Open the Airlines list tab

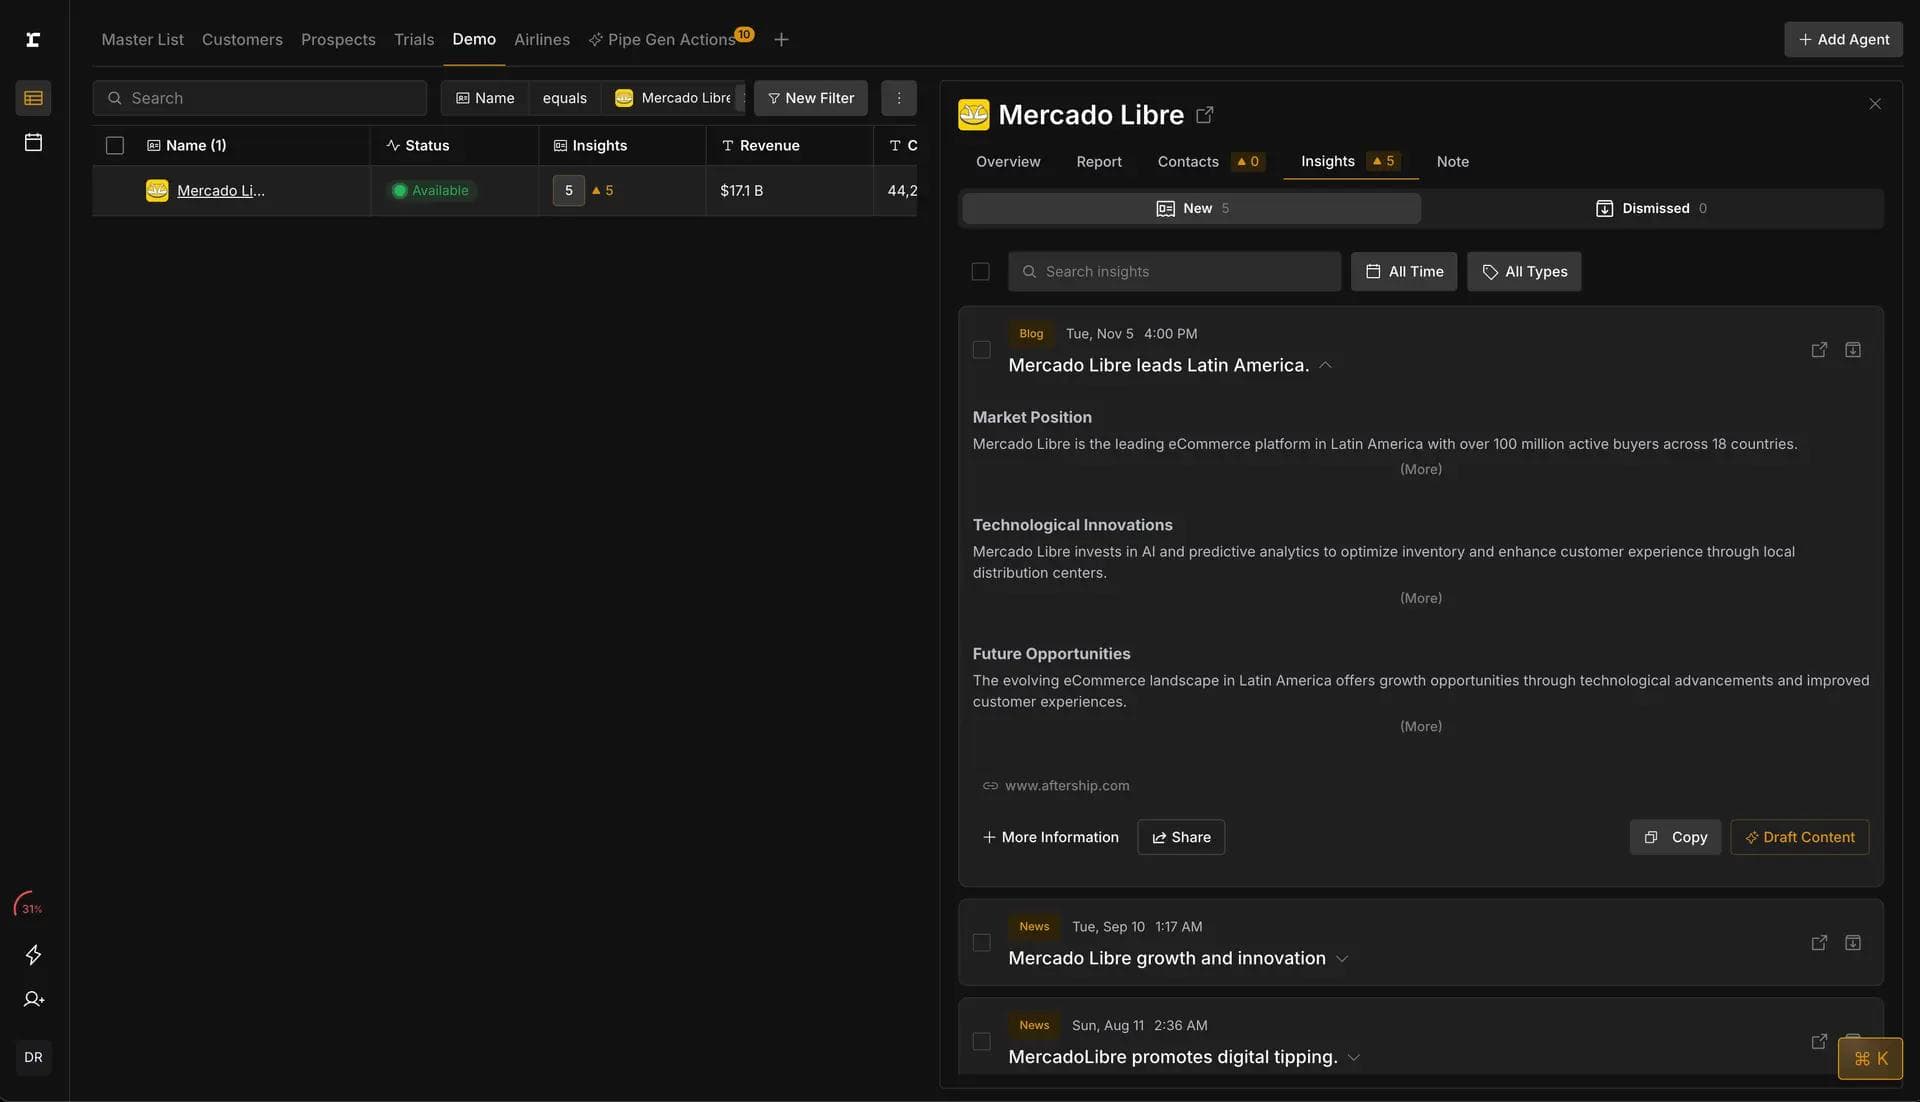click(541, 40)
